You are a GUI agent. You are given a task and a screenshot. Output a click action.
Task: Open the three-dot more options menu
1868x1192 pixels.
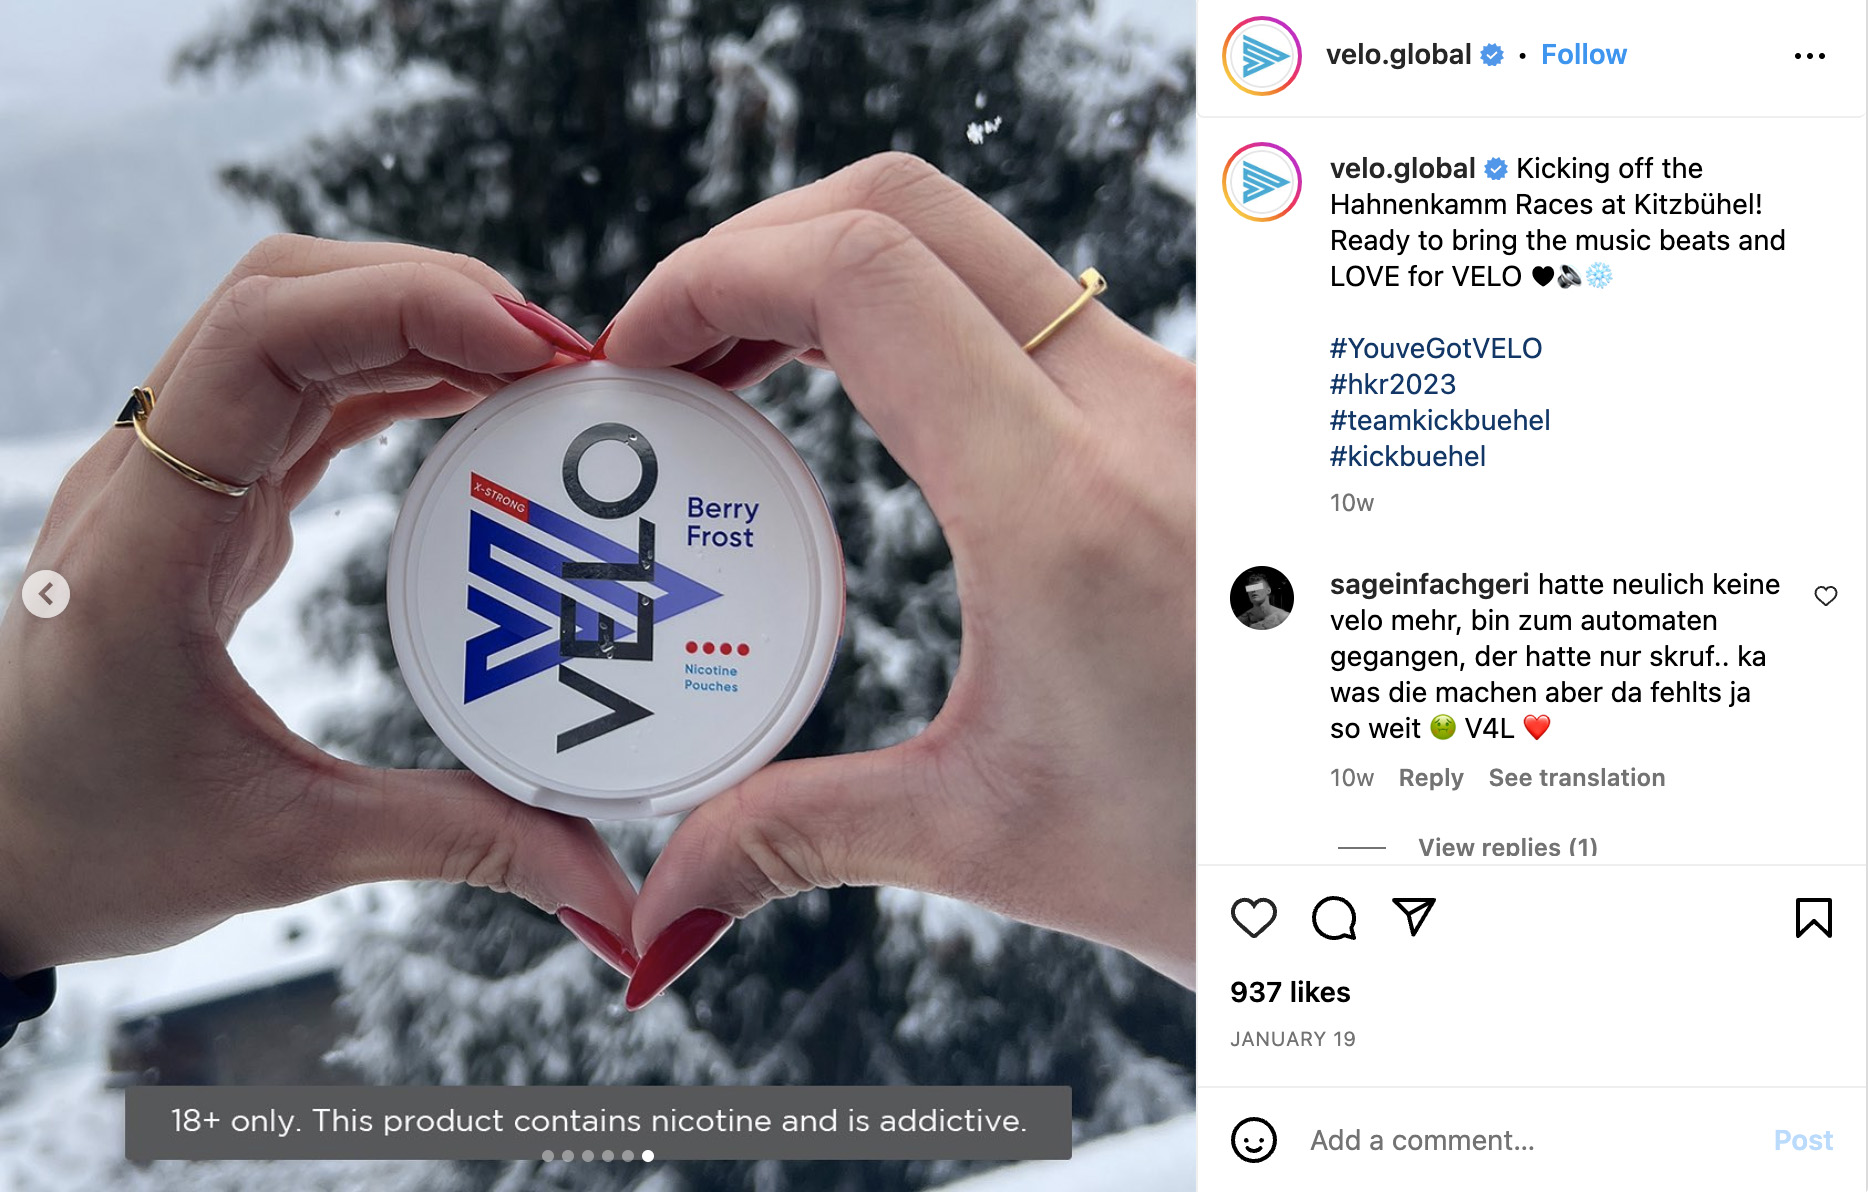[1809, 56]
